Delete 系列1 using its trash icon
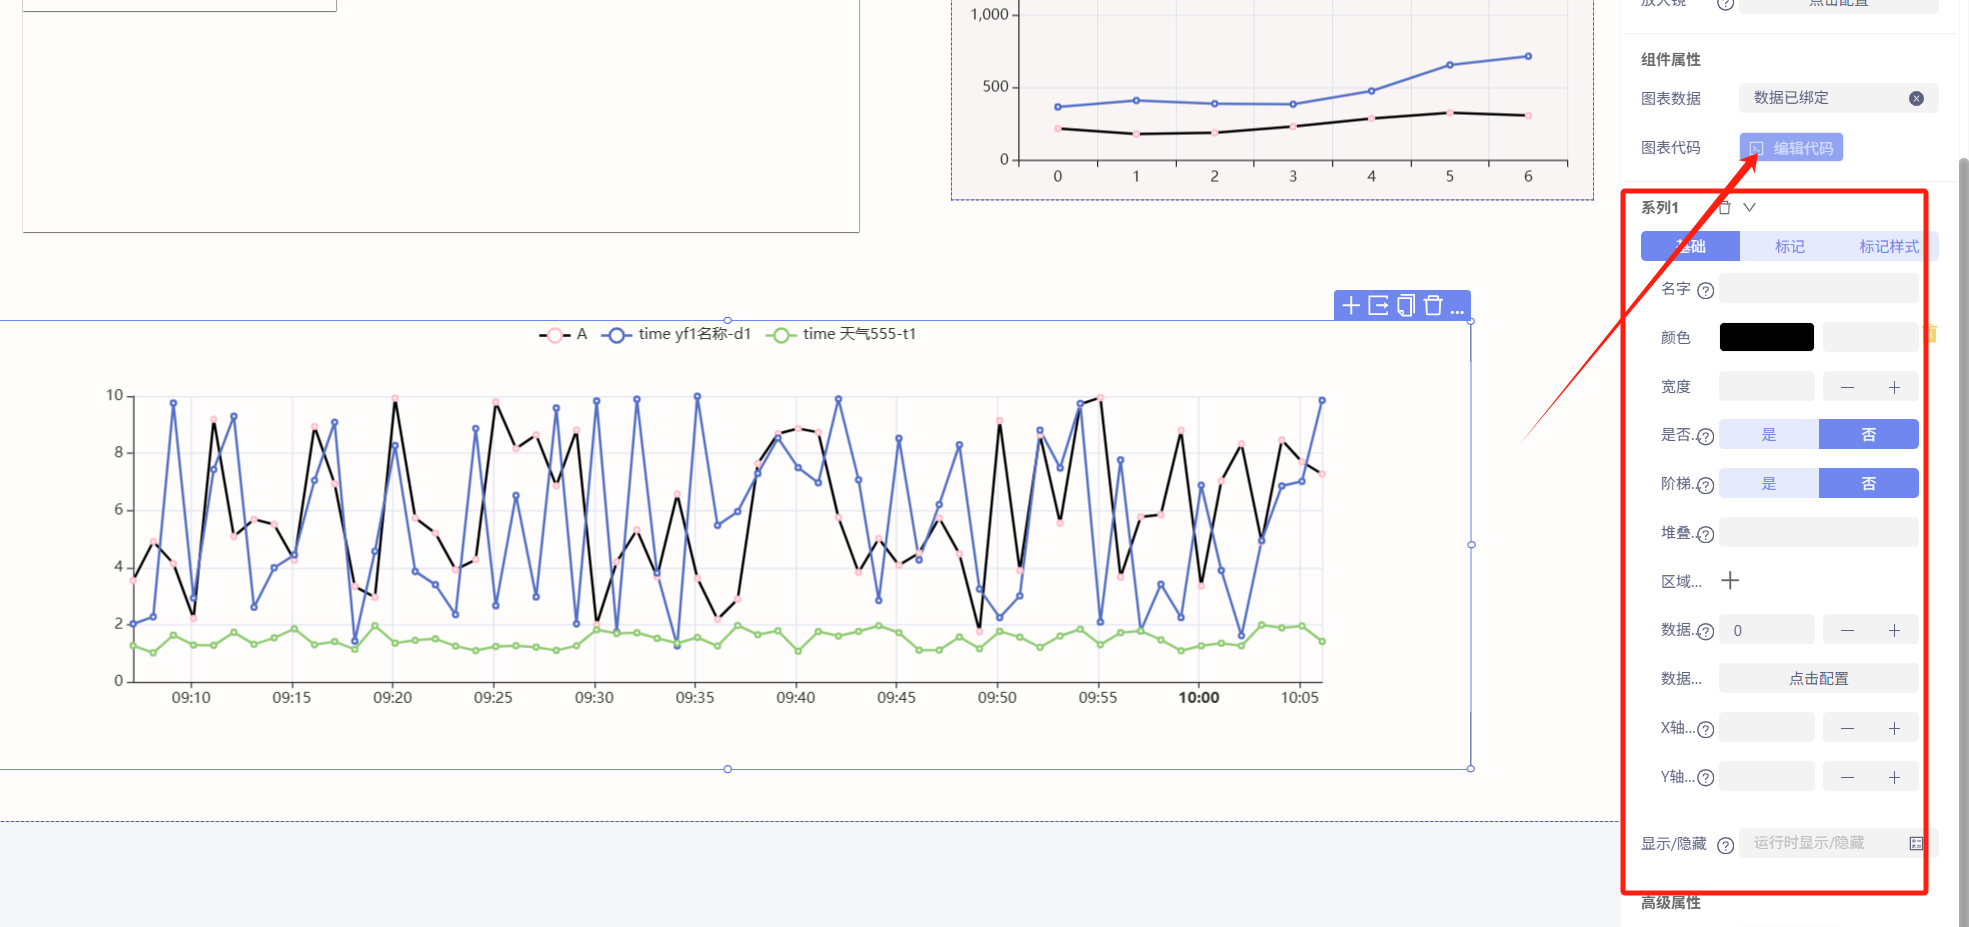 click(x=1724, y=208)
